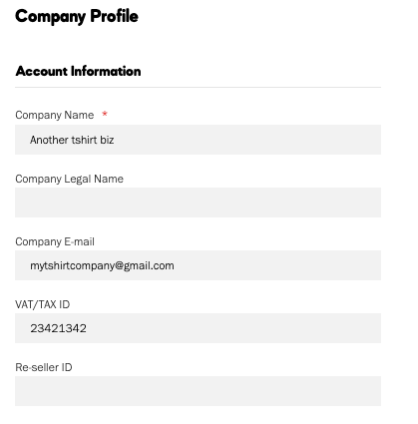Click the "Re-seller ID" label
Viewport: 418px width, 424px height.
pos(44,367)
